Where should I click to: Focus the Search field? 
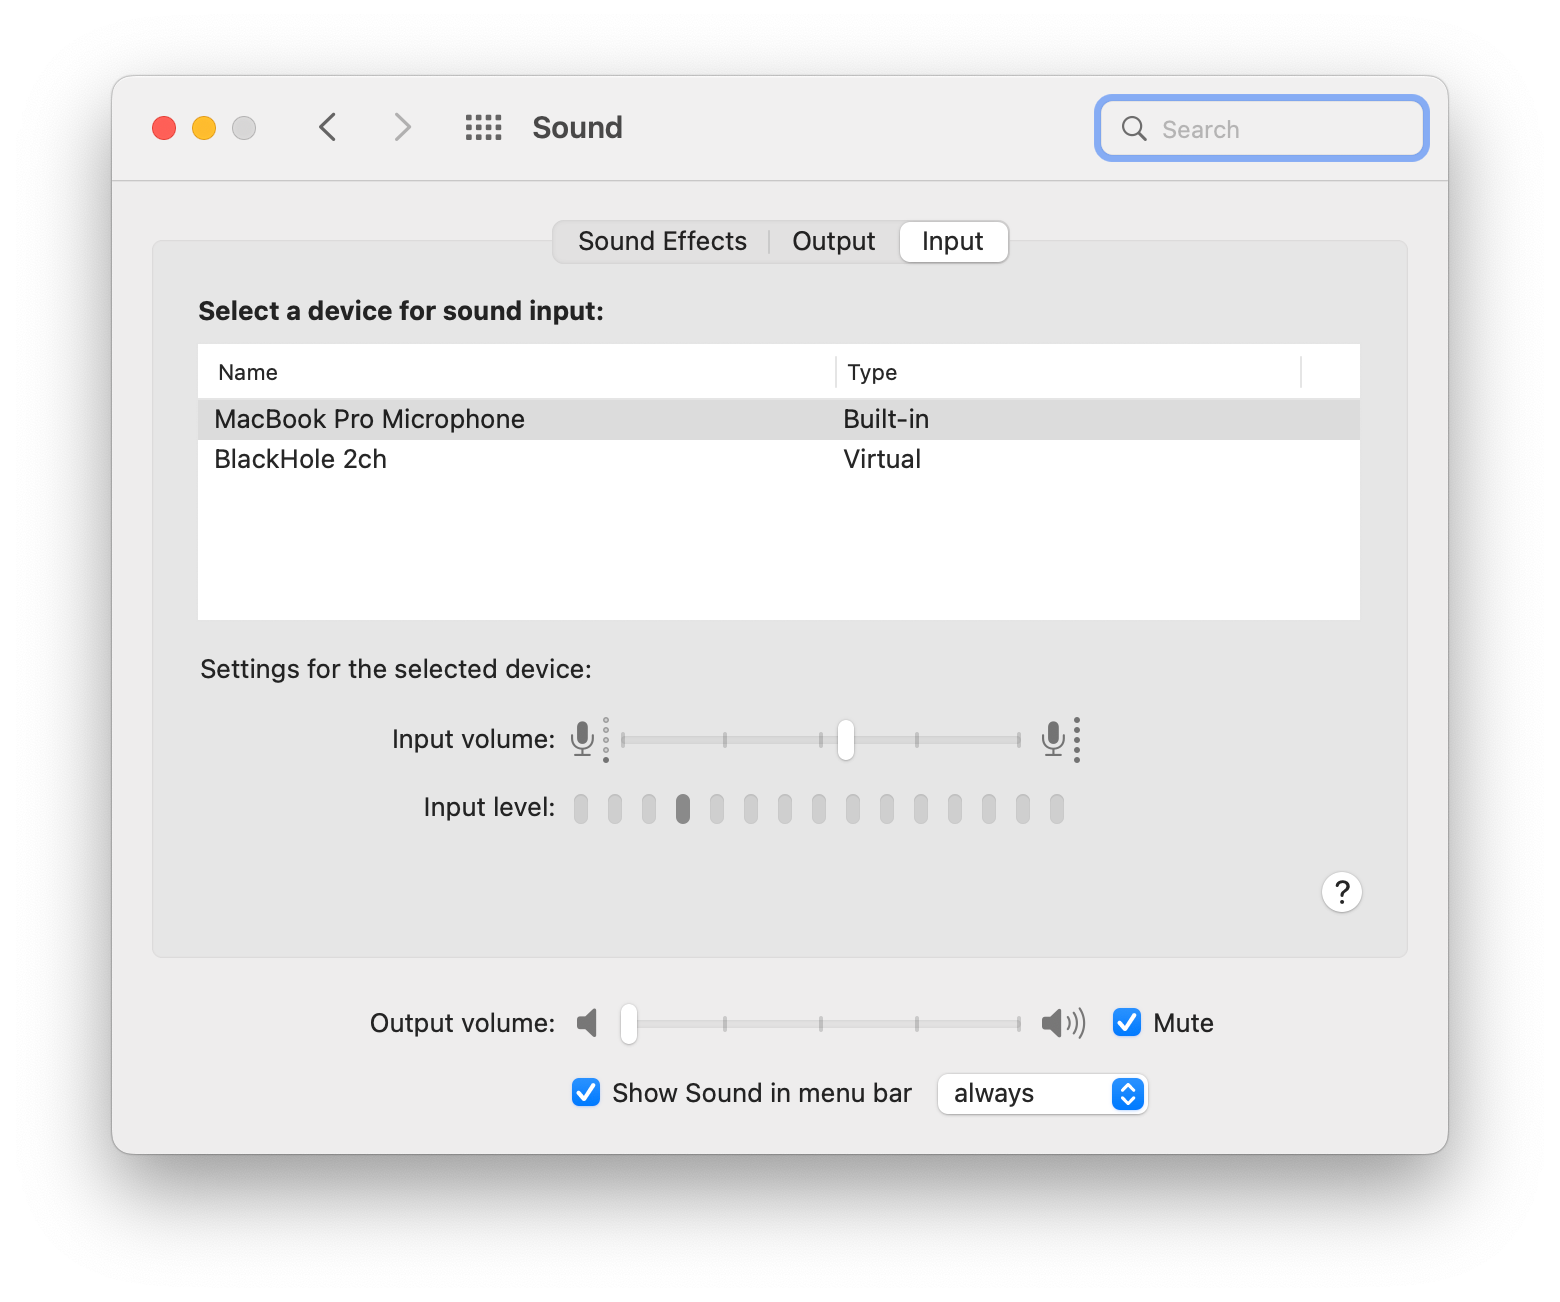tap(1262, 128)
